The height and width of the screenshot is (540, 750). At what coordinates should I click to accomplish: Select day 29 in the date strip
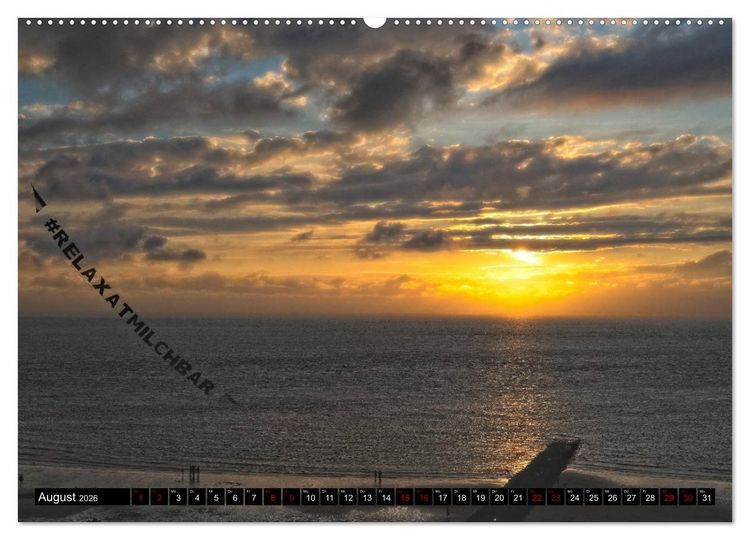[669, 497]
